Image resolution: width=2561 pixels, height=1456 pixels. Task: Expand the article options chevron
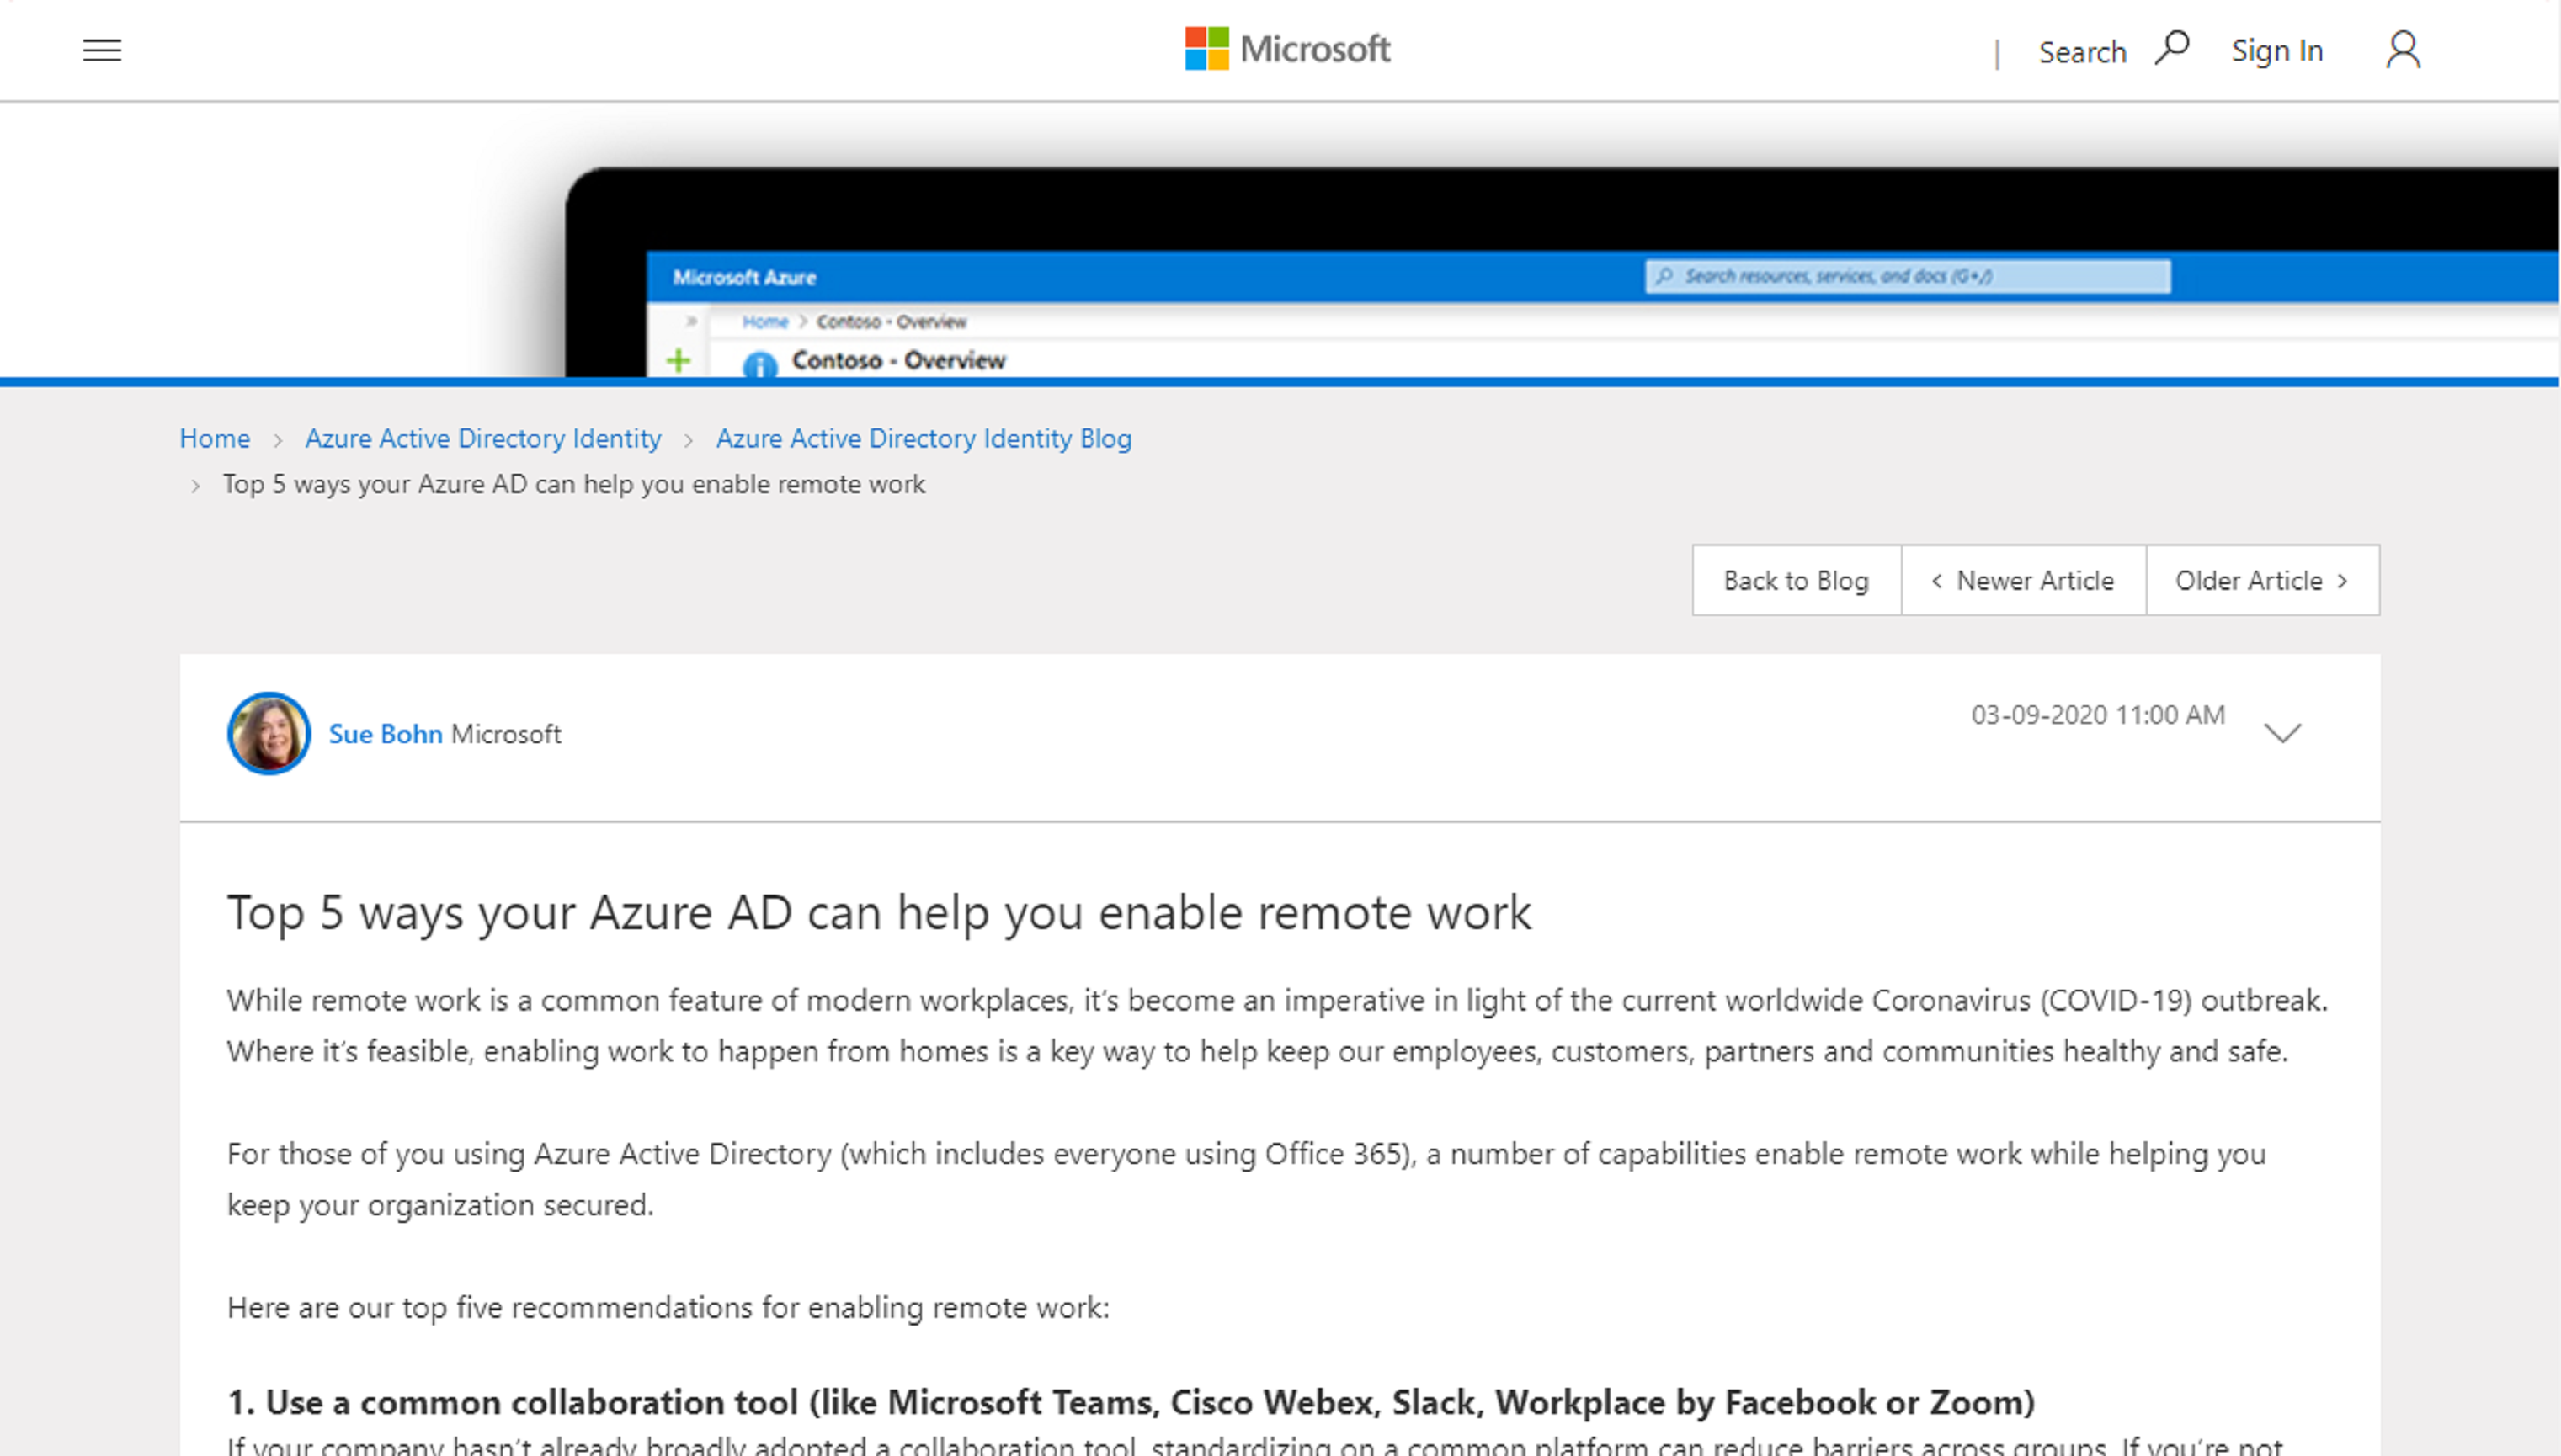coord(2282,733)
